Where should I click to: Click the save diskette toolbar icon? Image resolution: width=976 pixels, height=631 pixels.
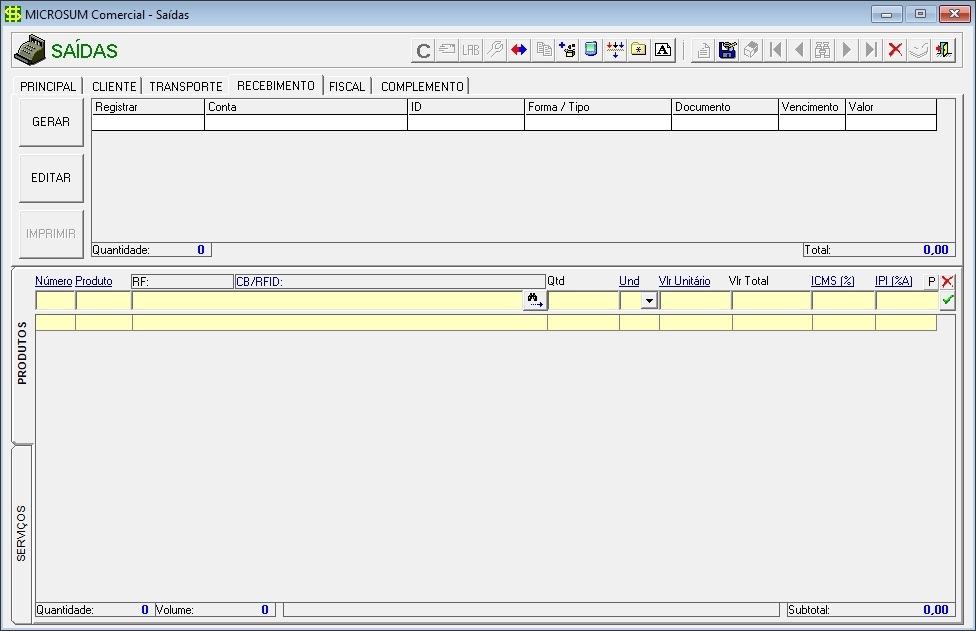tap(728, 50)
